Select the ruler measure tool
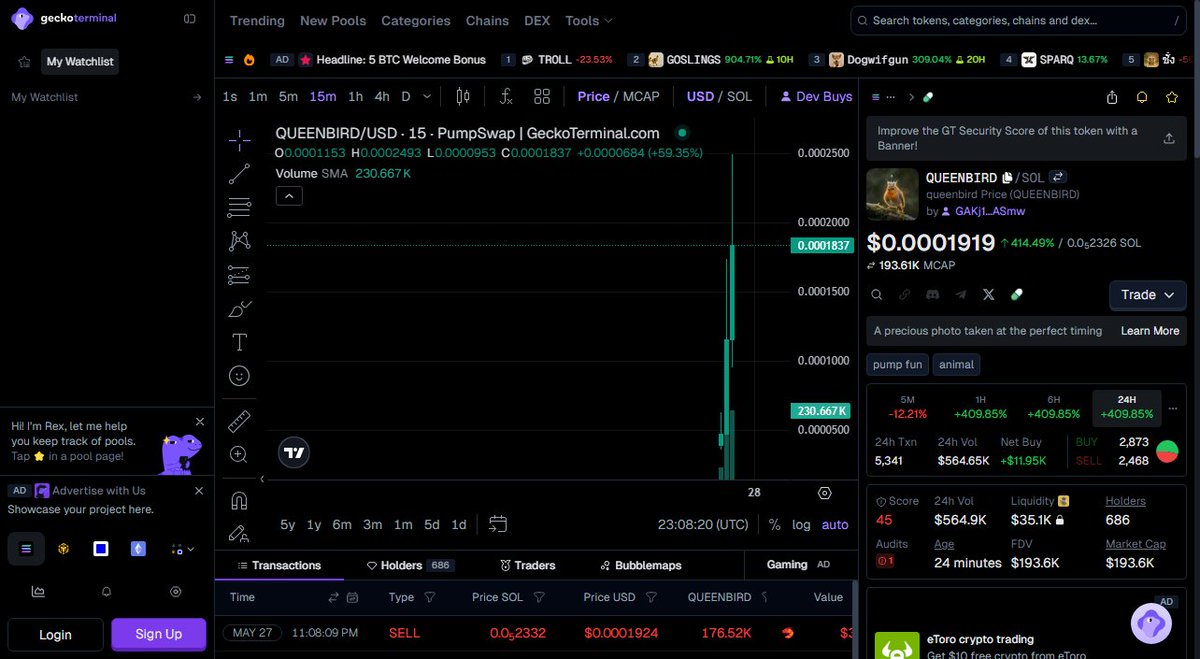The width and height of the screenshot is (1200, 659). (239, 421)
